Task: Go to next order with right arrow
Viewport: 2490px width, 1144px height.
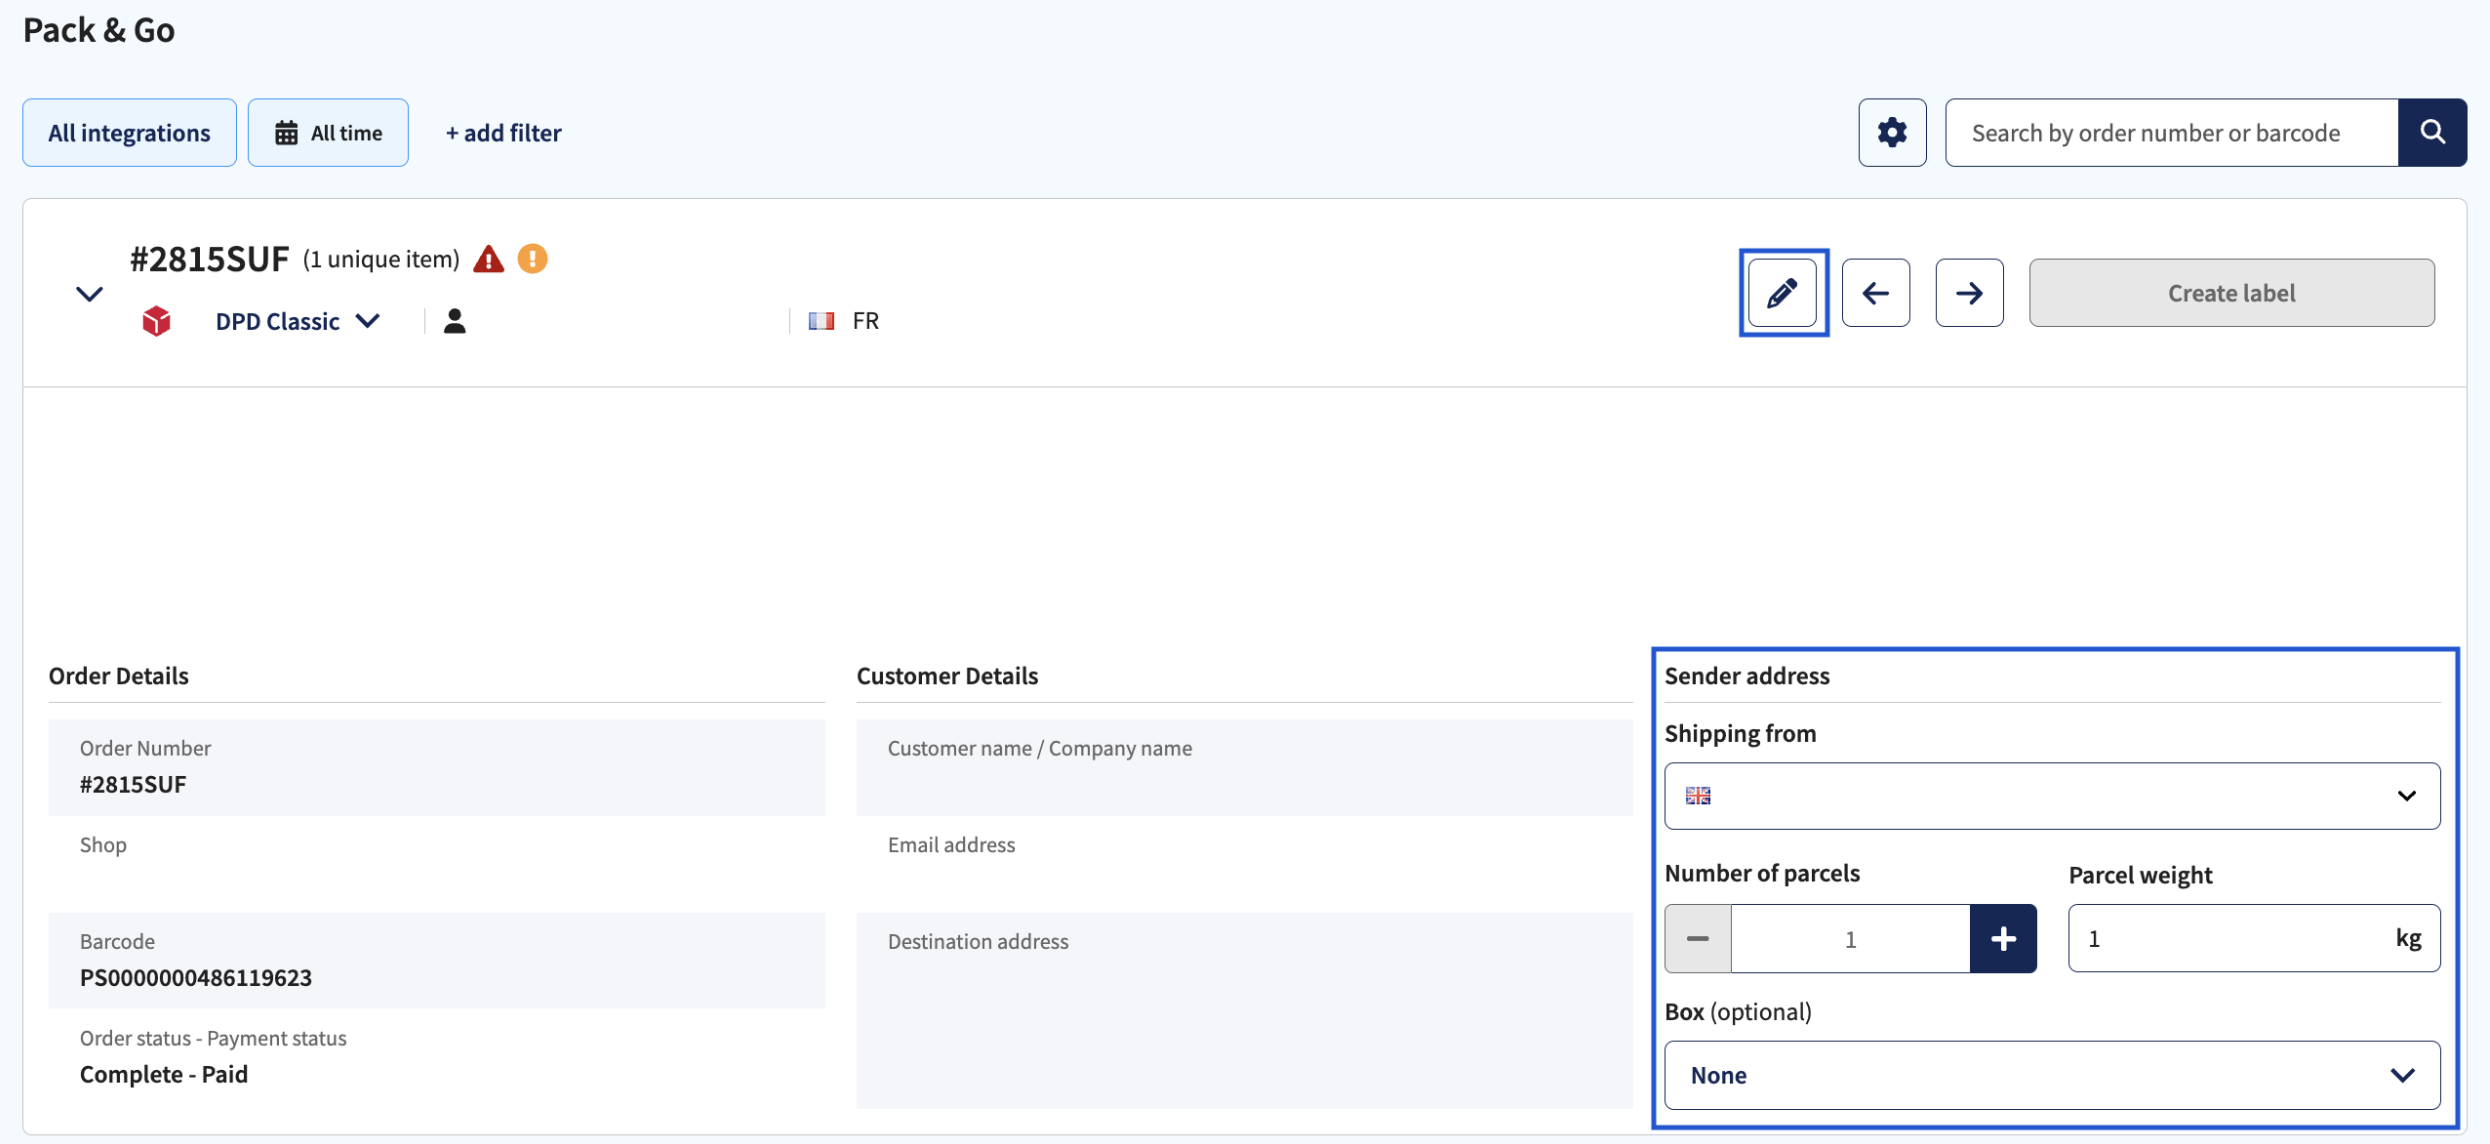Action: 1969,293
